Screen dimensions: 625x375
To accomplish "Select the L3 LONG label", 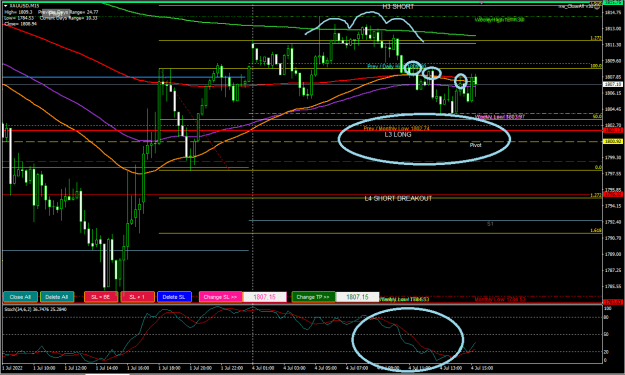I will coord(398,135).
